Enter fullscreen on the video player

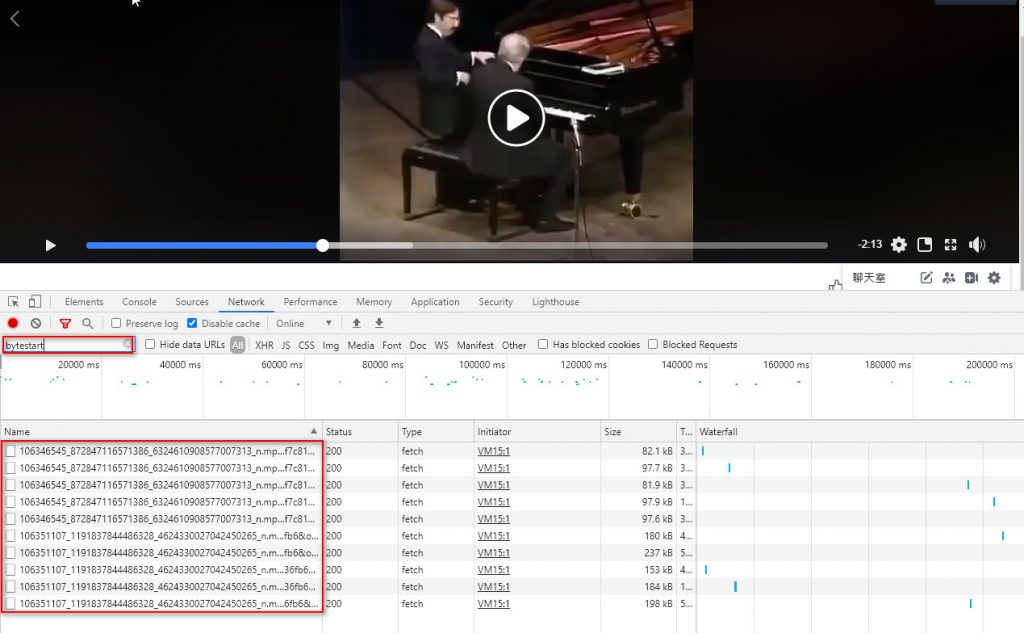pos(951,245)
